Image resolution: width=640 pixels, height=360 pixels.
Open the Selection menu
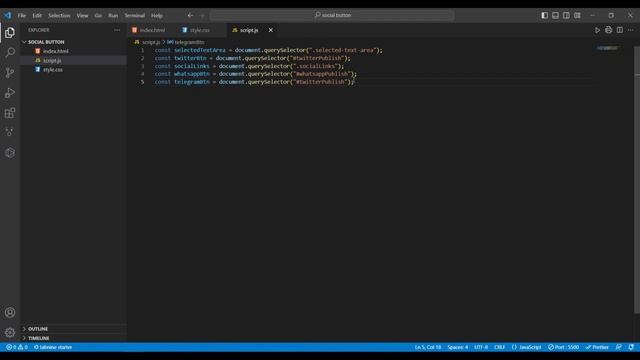(59, 16)
